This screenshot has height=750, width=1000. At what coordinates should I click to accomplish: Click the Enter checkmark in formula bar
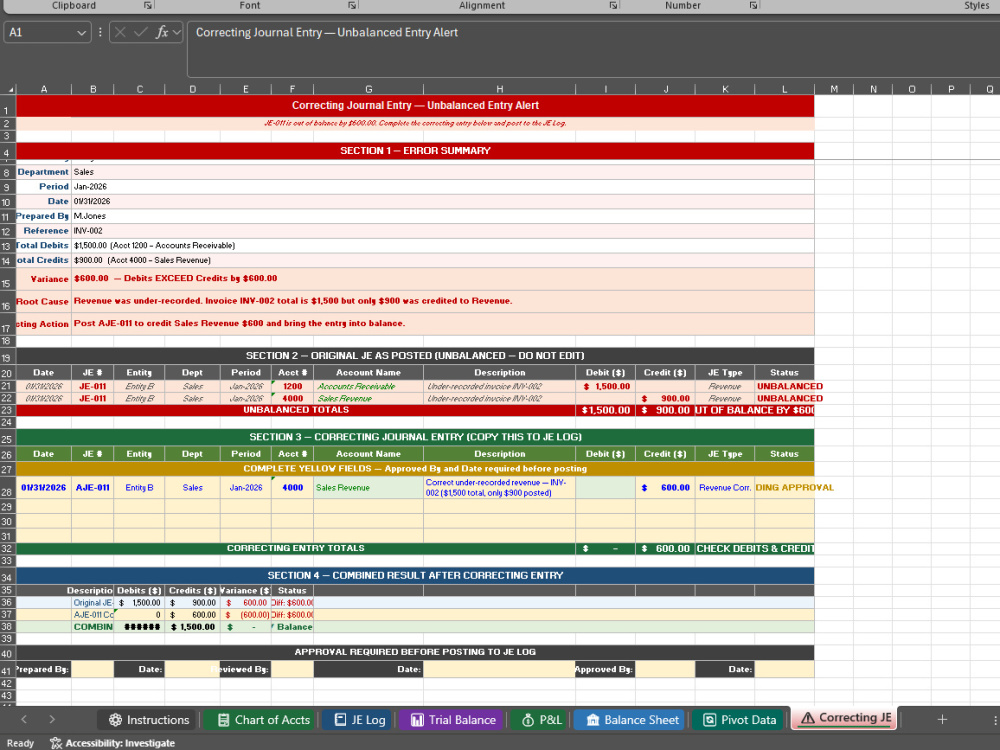(x=140, y=32)
